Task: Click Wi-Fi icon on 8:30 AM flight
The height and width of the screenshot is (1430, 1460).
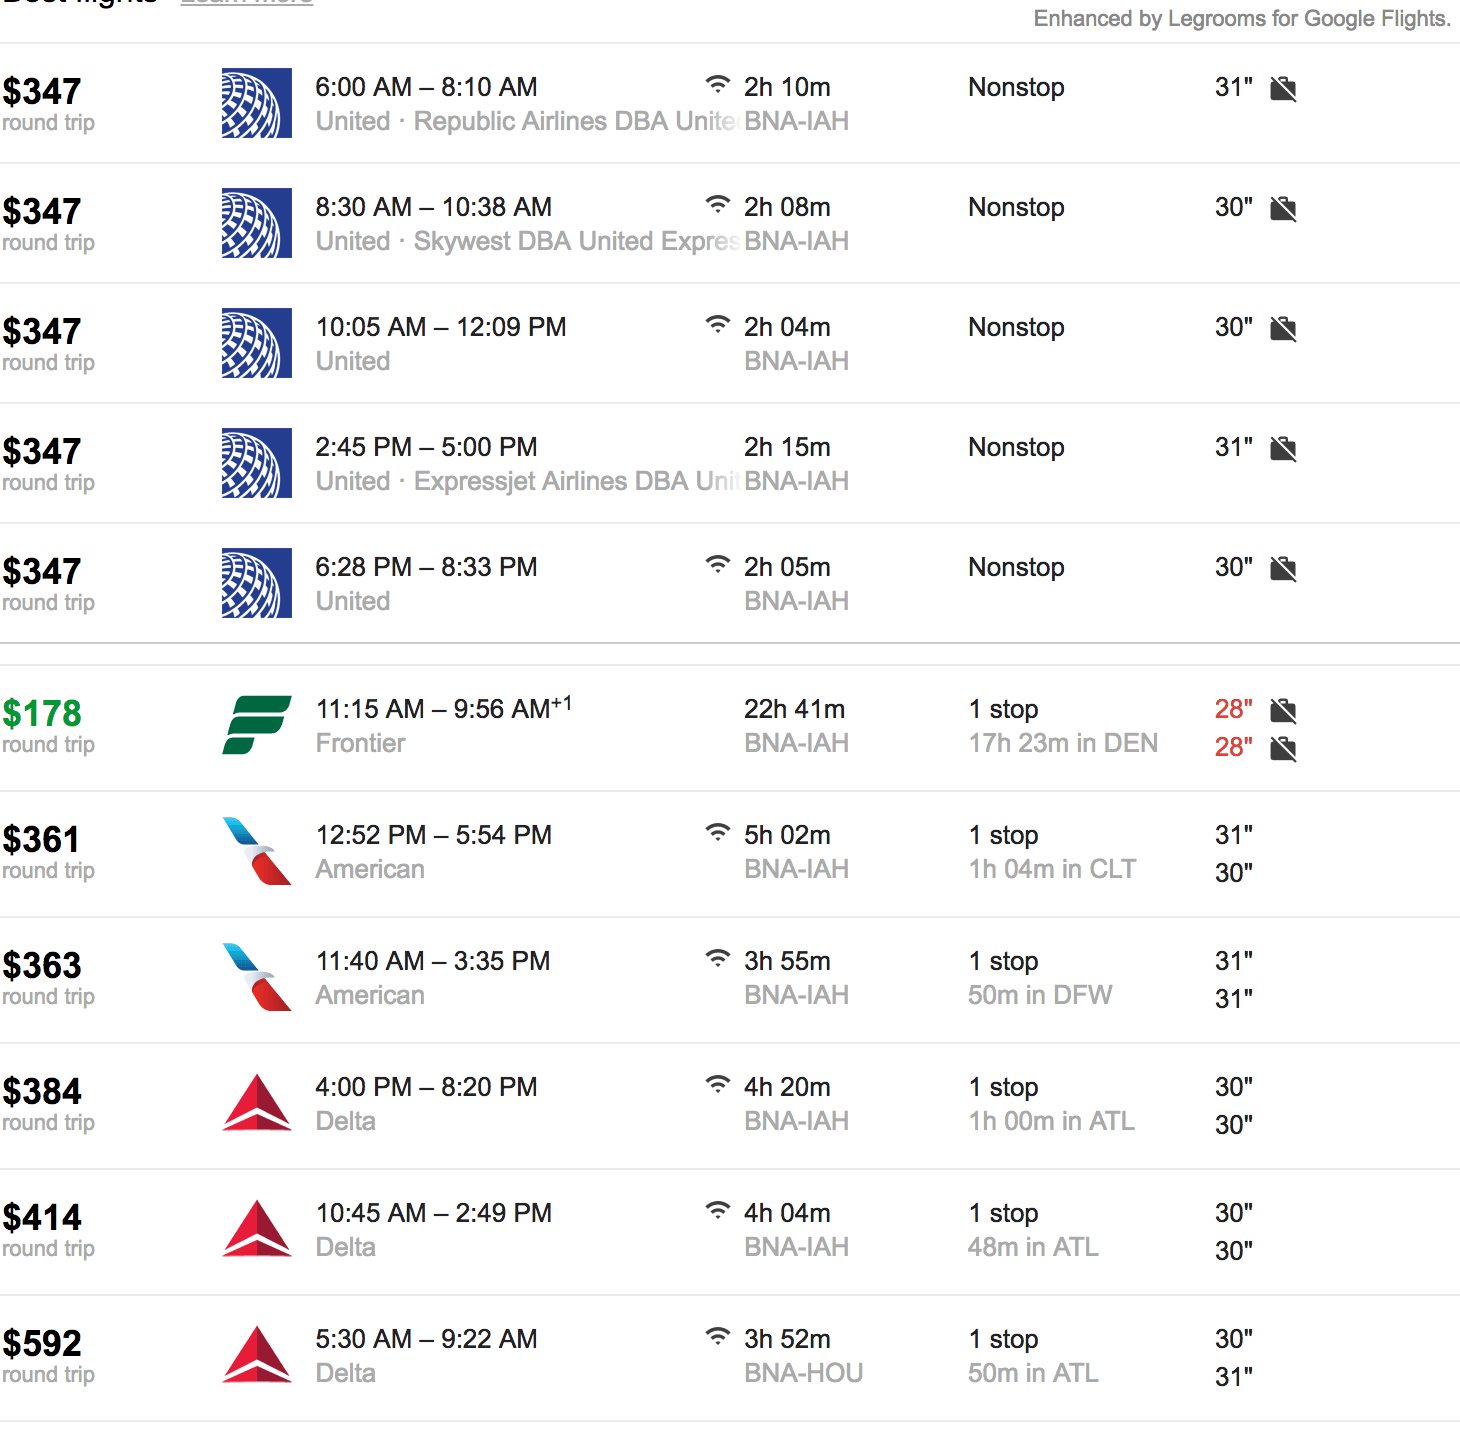Action: pyautogui.click(x=718, y=204)
